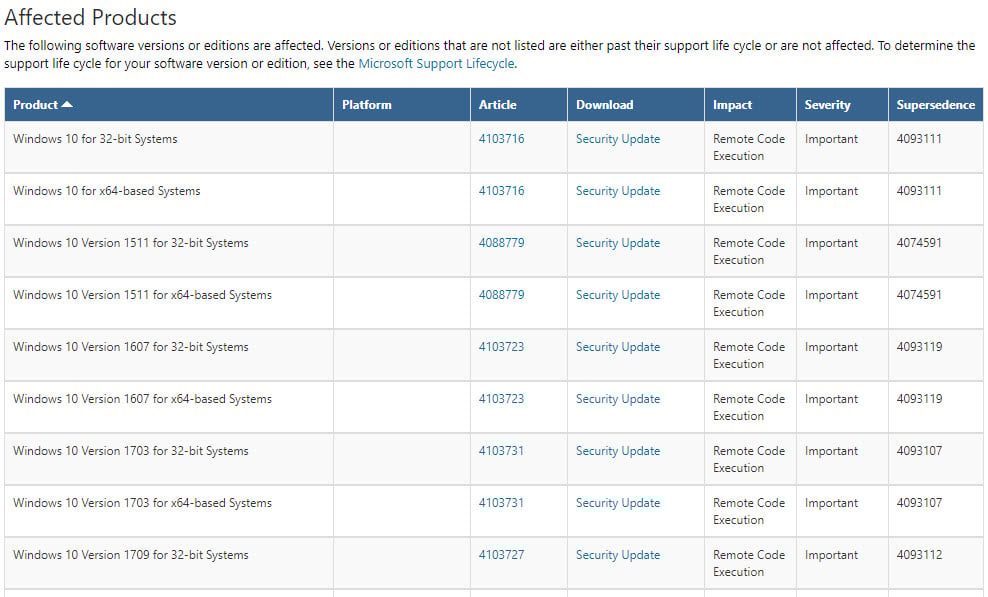Open article 4103716 for Windows 10 32-bit Systems
988x597 pixels.
[x=501, y=139]
